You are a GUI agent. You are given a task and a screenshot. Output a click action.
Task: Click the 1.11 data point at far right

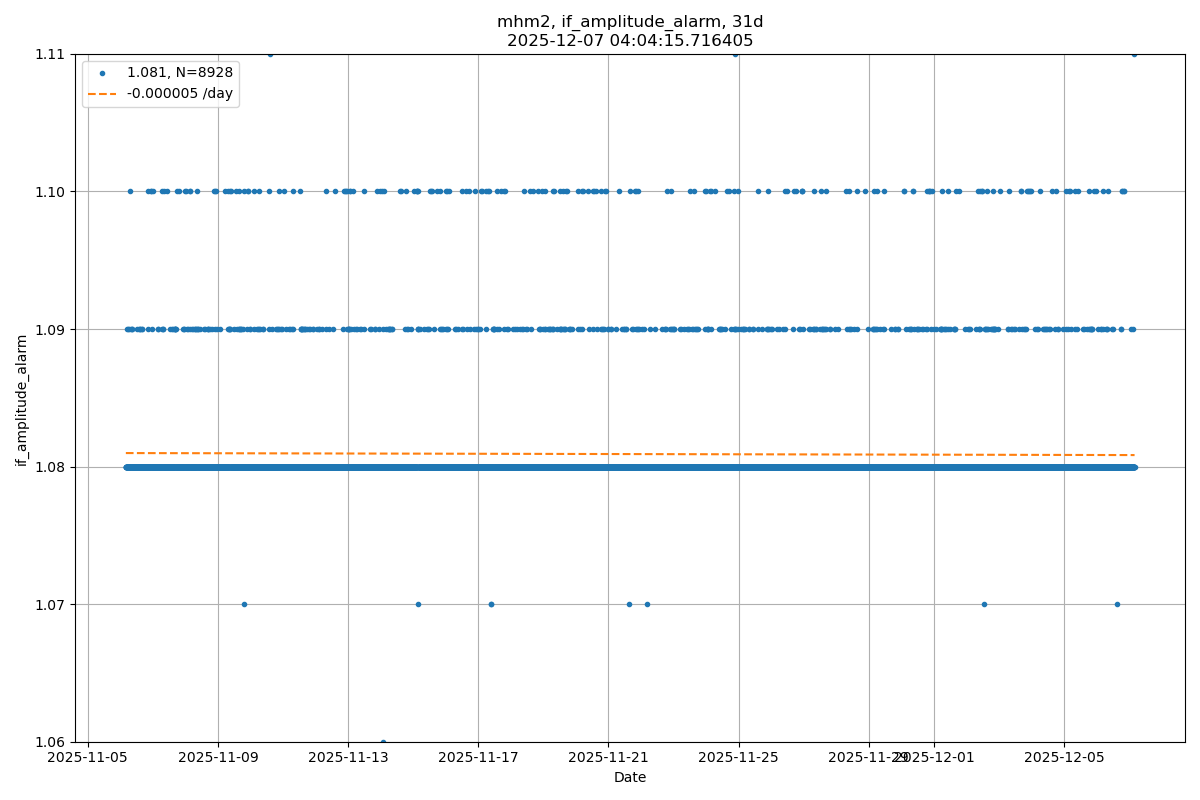pyautogui.click(x=1134, y=54)
